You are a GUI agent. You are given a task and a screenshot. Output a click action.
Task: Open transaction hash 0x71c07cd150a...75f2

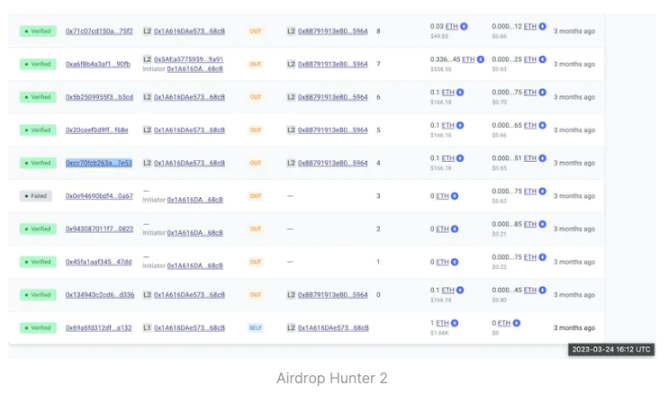(x=99, y=31)
